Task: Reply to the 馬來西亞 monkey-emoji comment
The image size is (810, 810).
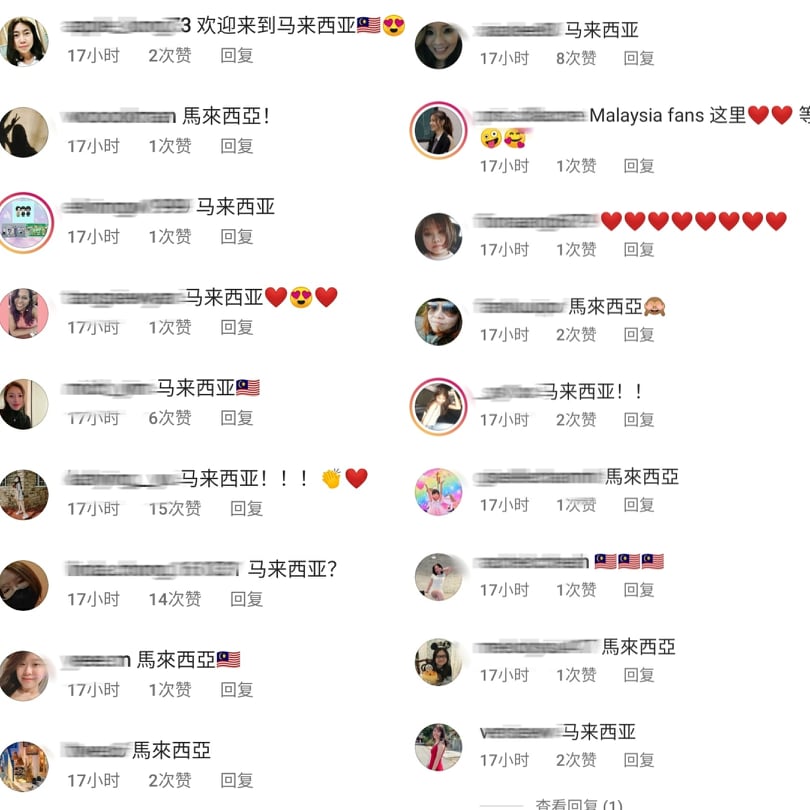Action: [x=639, y=335]
